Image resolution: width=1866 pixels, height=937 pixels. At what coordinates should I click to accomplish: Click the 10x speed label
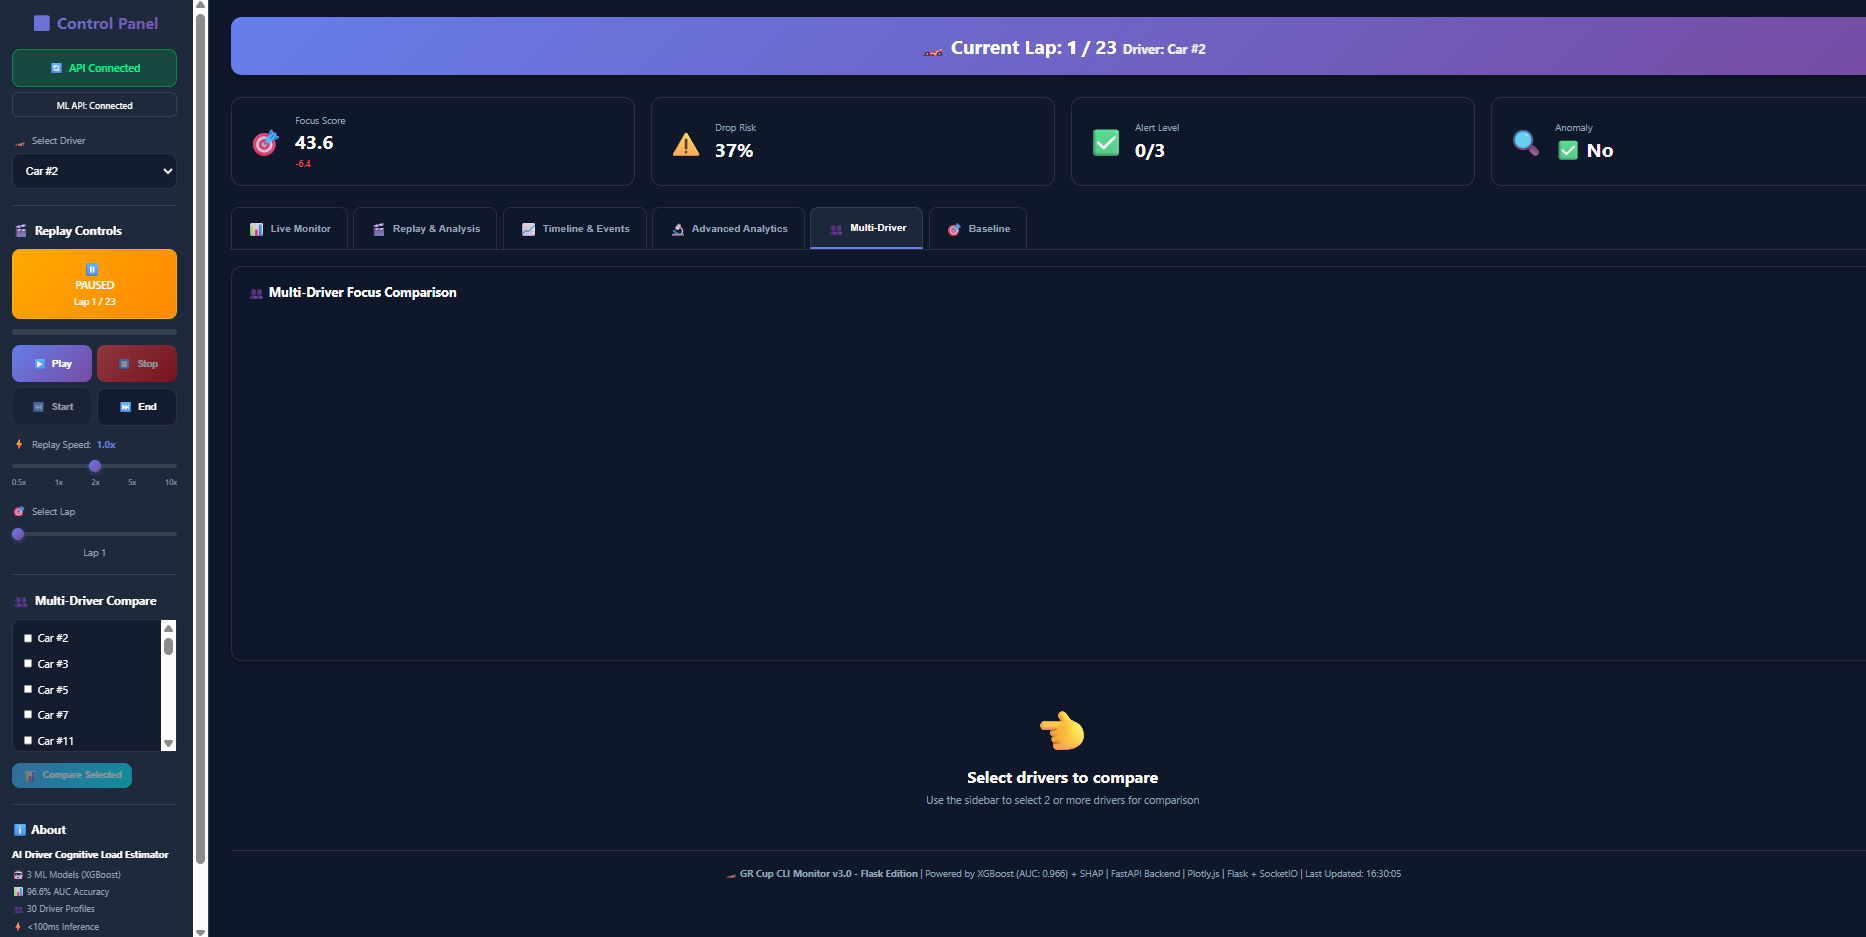click(x=171, y=483)
